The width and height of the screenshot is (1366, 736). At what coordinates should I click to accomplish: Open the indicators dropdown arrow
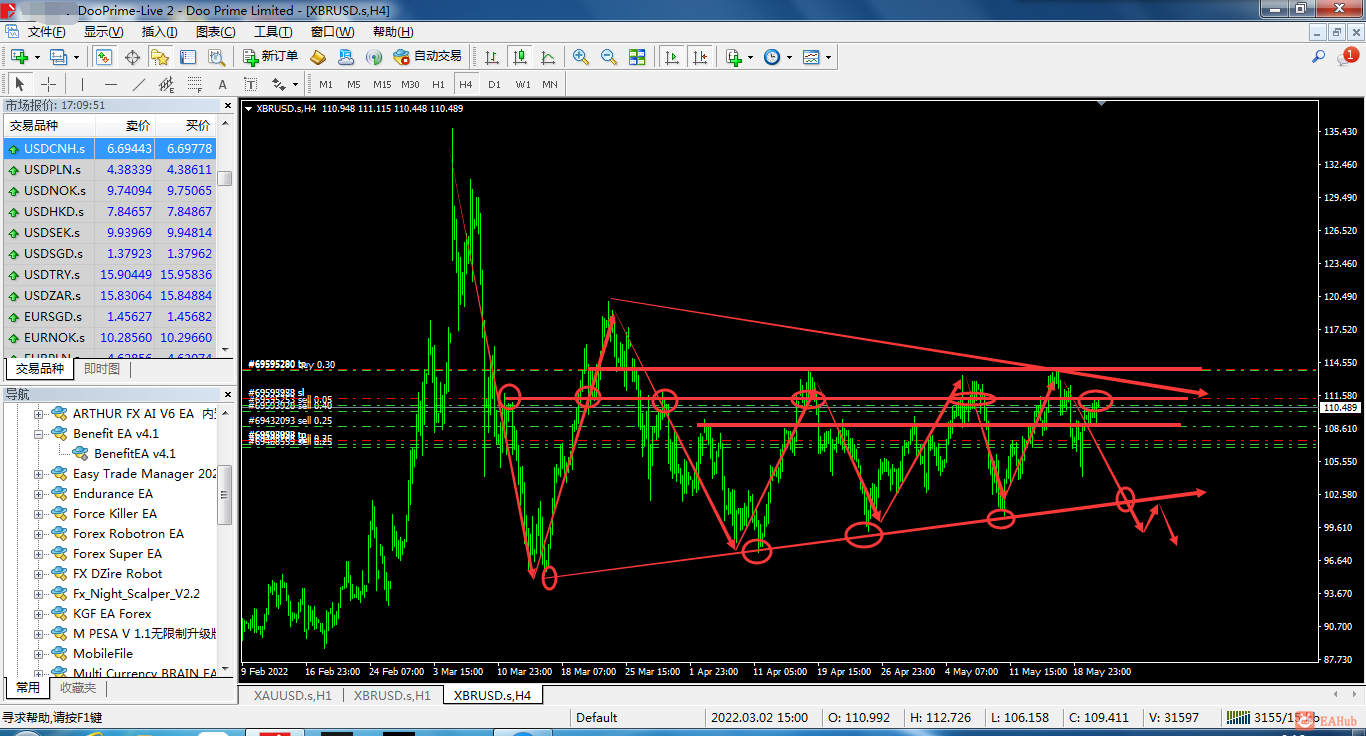pos(751,57)
